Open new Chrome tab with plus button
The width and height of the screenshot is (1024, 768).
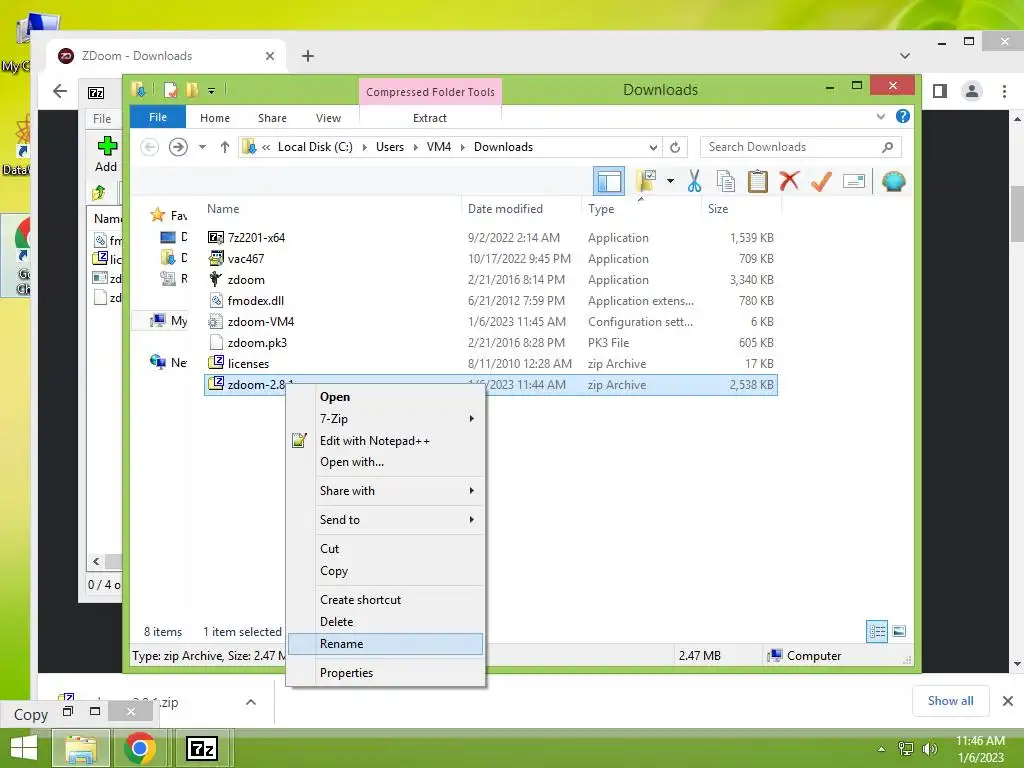coord(308,56)
